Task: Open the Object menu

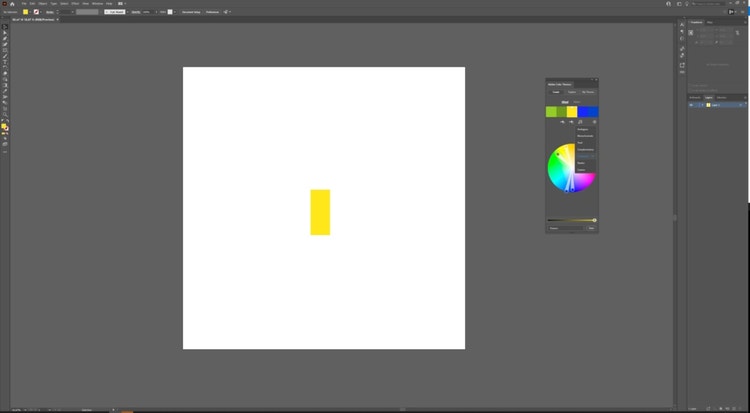Action: 43,3
